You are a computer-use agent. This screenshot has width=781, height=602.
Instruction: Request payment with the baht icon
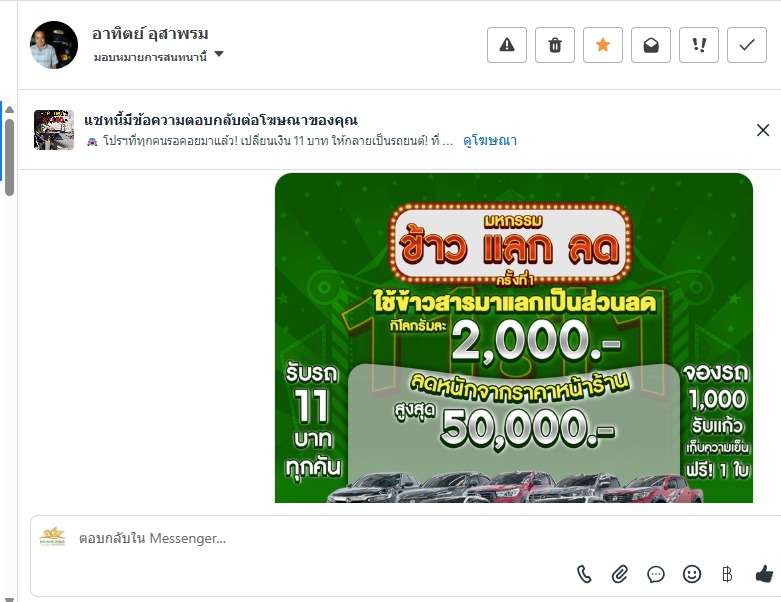[727, 574]
